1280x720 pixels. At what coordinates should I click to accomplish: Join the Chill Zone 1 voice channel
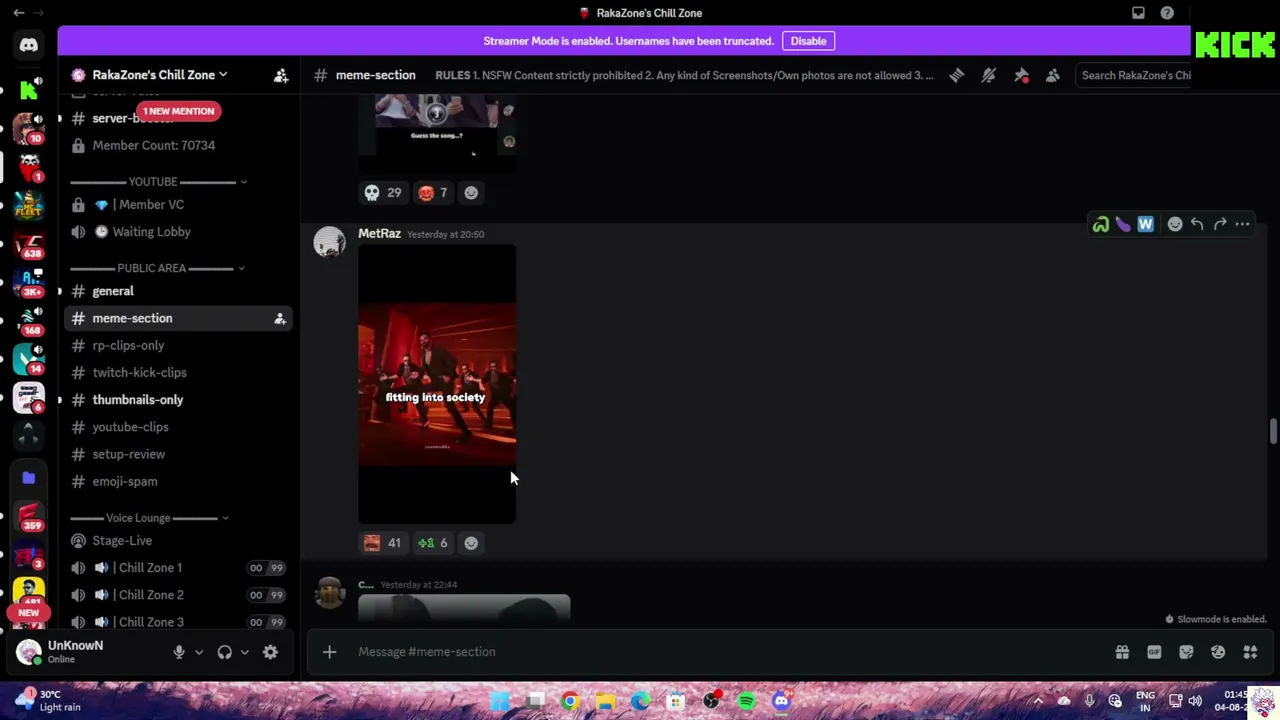click(178, 568)
